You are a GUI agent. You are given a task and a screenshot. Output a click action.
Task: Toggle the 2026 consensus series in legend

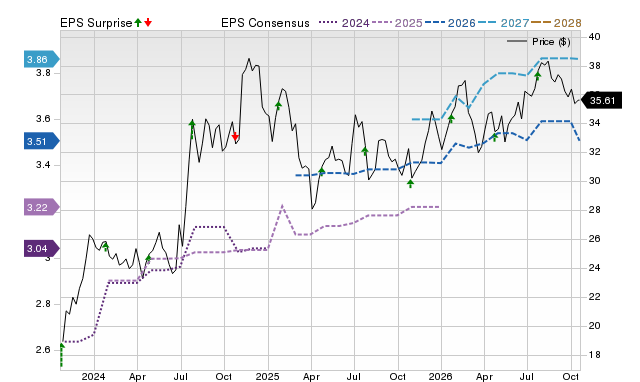(450, 23)
